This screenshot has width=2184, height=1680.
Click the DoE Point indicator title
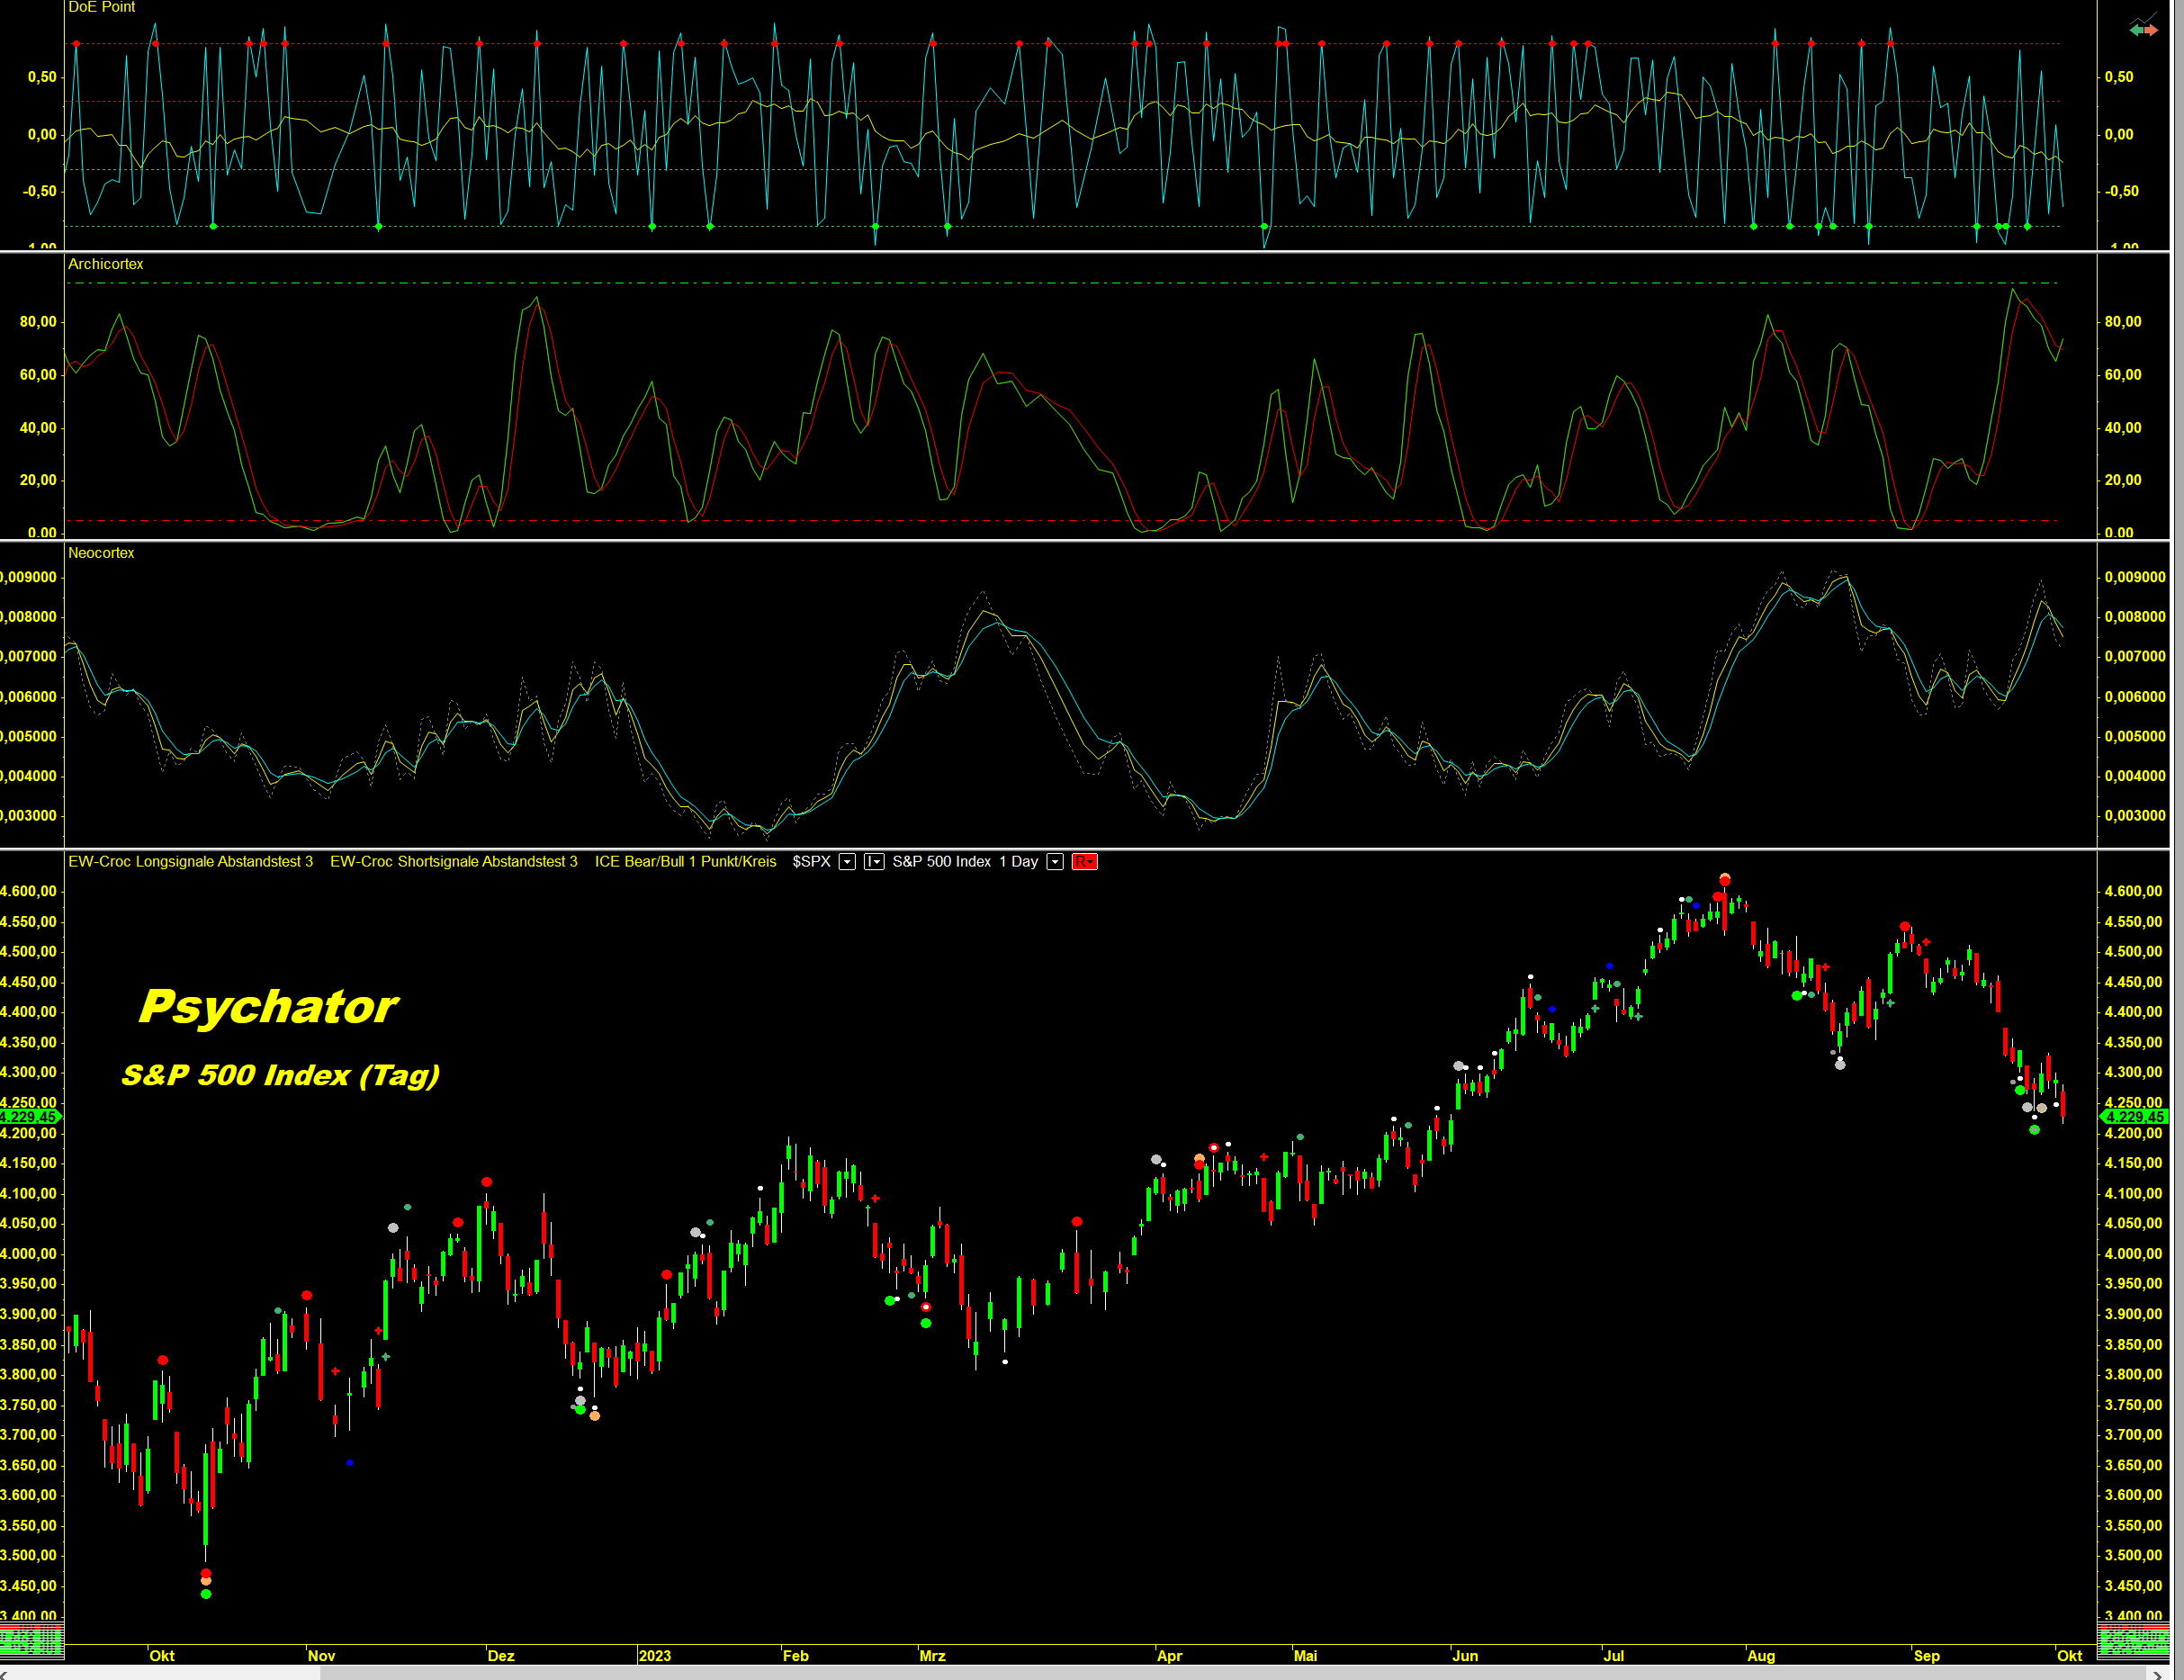[101, 7]
